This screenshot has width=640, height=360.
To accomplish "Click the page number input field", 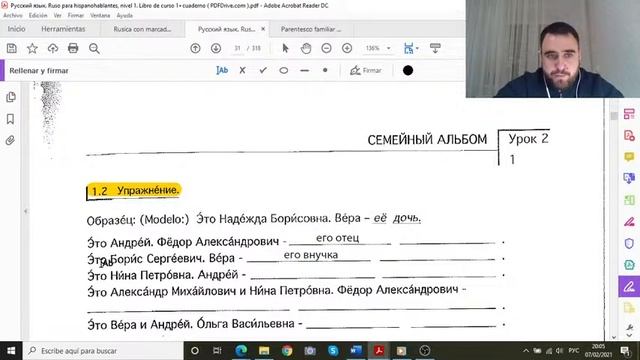I will coord(238,49).
